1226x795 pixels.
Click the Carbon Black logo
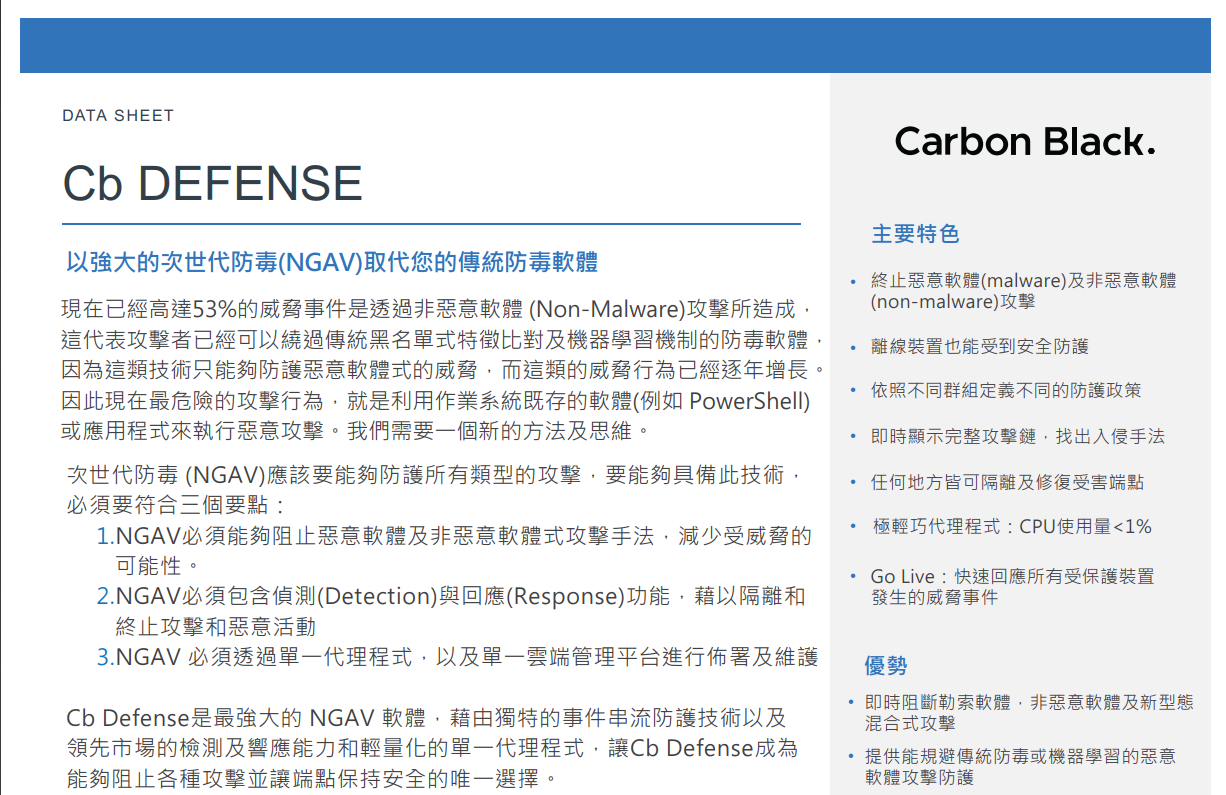[x=1025, y=141]
